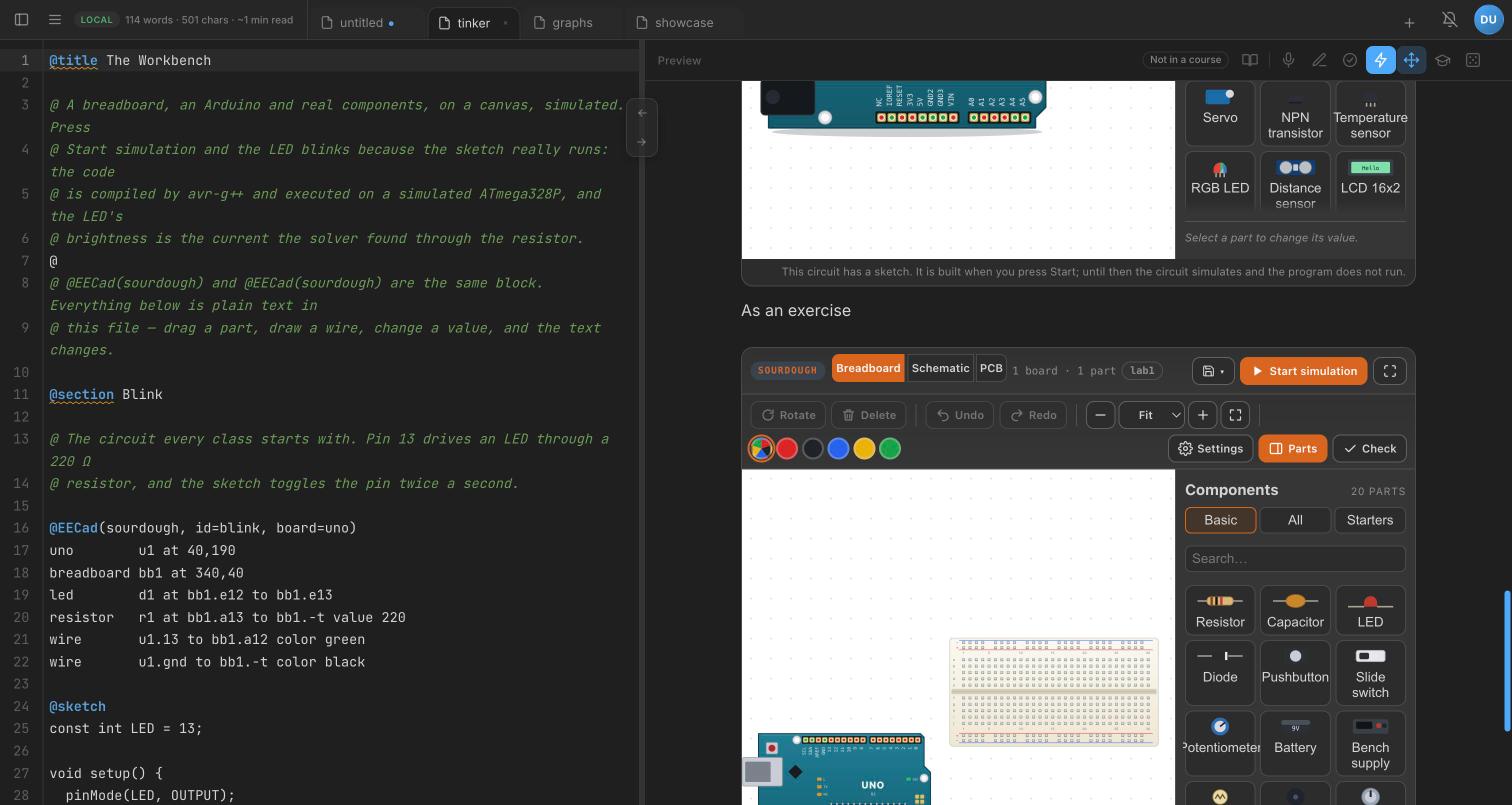
Task: Pick the Pushbutton part
Action: point(1295,672)
